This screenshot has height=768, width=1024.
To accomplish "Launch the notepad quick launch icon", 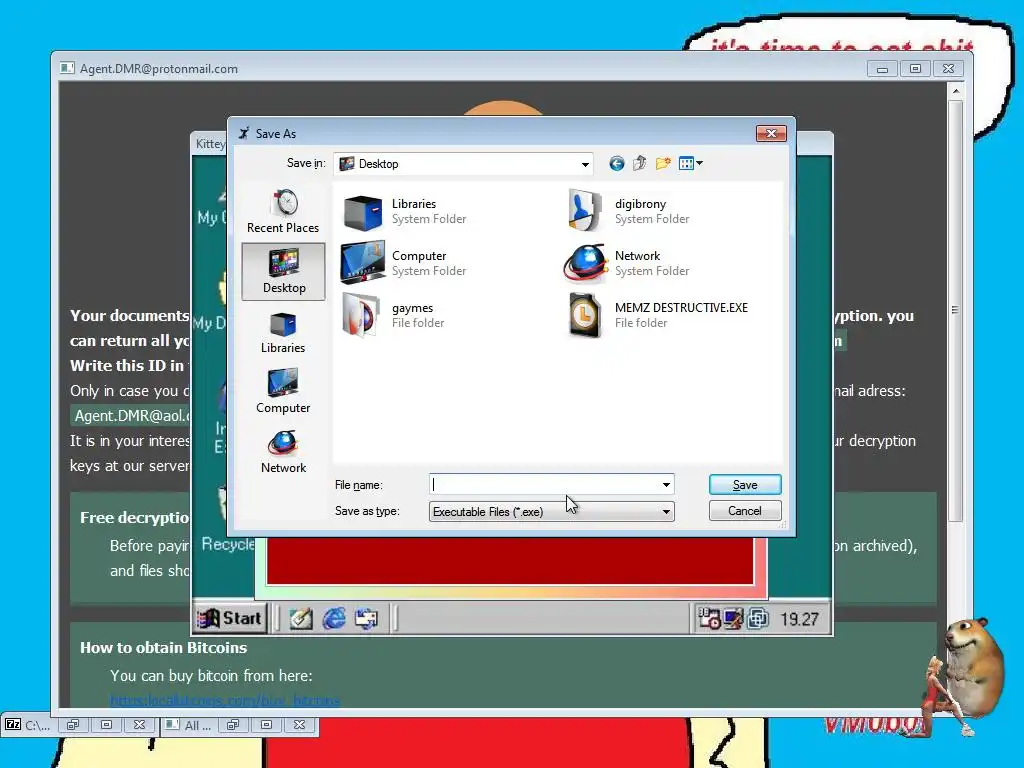I will pyautogui.click(x=301, y=618).
